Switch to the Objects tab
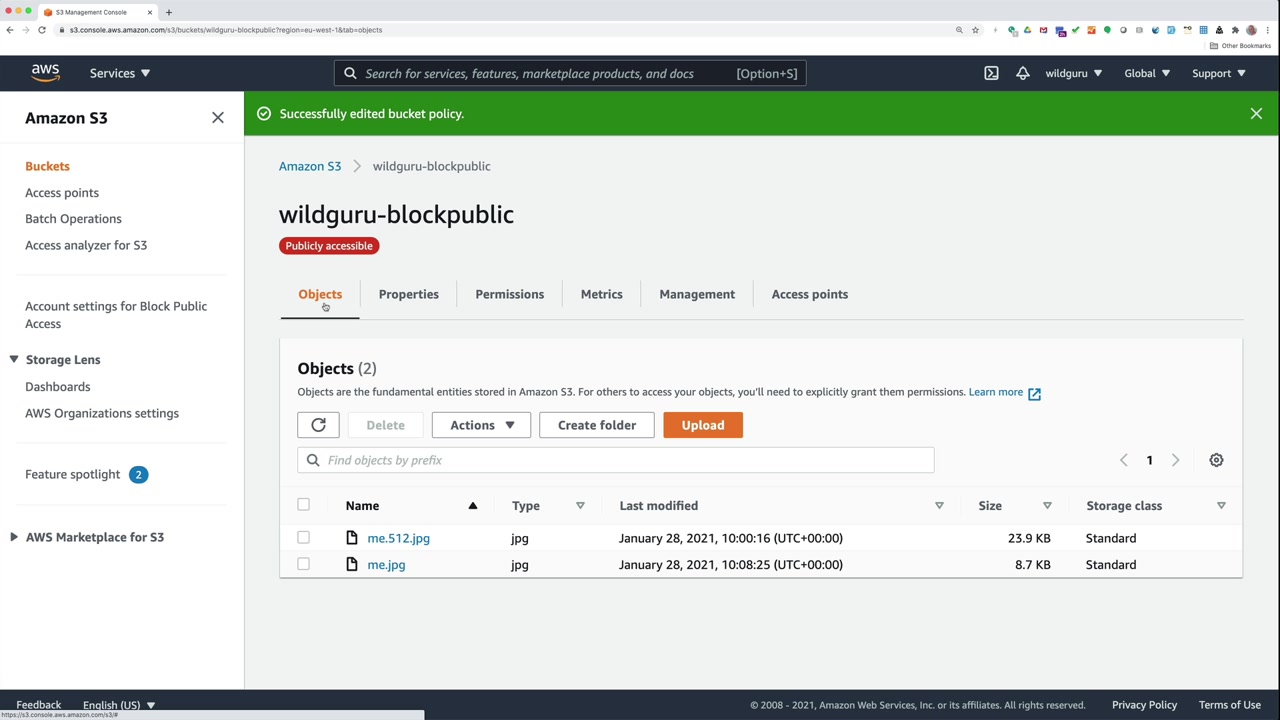Viewport: 1280px width, 720px height. [x=320, y=295]
